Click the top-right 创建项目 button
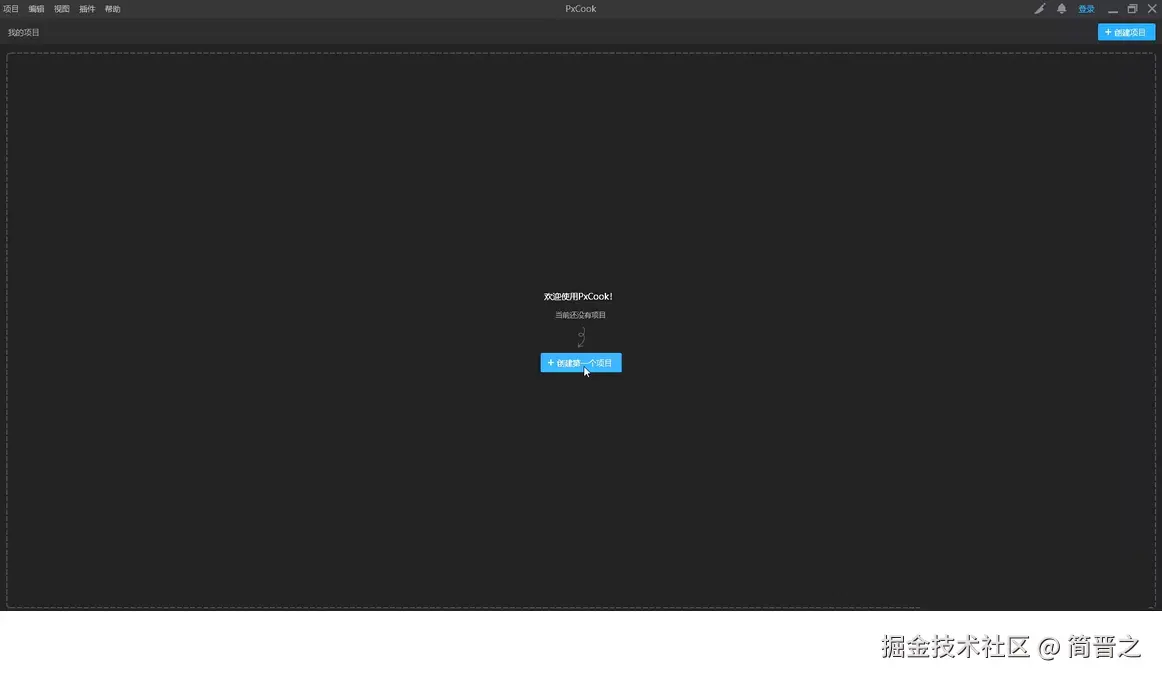Image resolution: width=1162 pixels, height=681 pixels. 1126,33
